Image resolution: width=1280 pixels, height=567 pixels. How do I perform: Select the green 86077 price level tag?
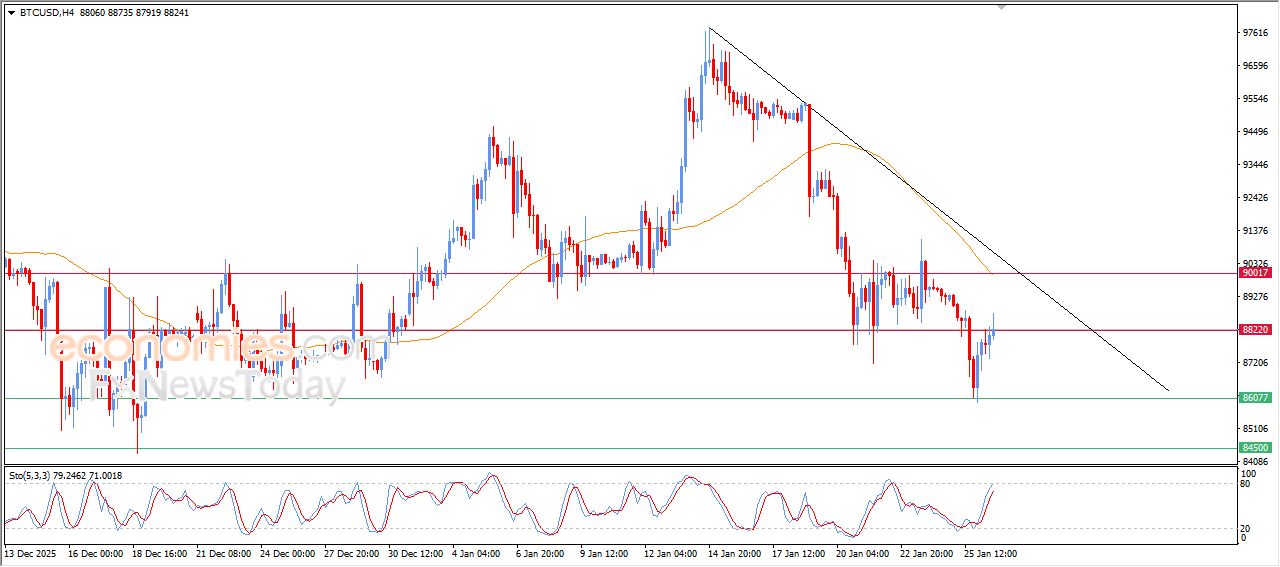point(1255,398)
